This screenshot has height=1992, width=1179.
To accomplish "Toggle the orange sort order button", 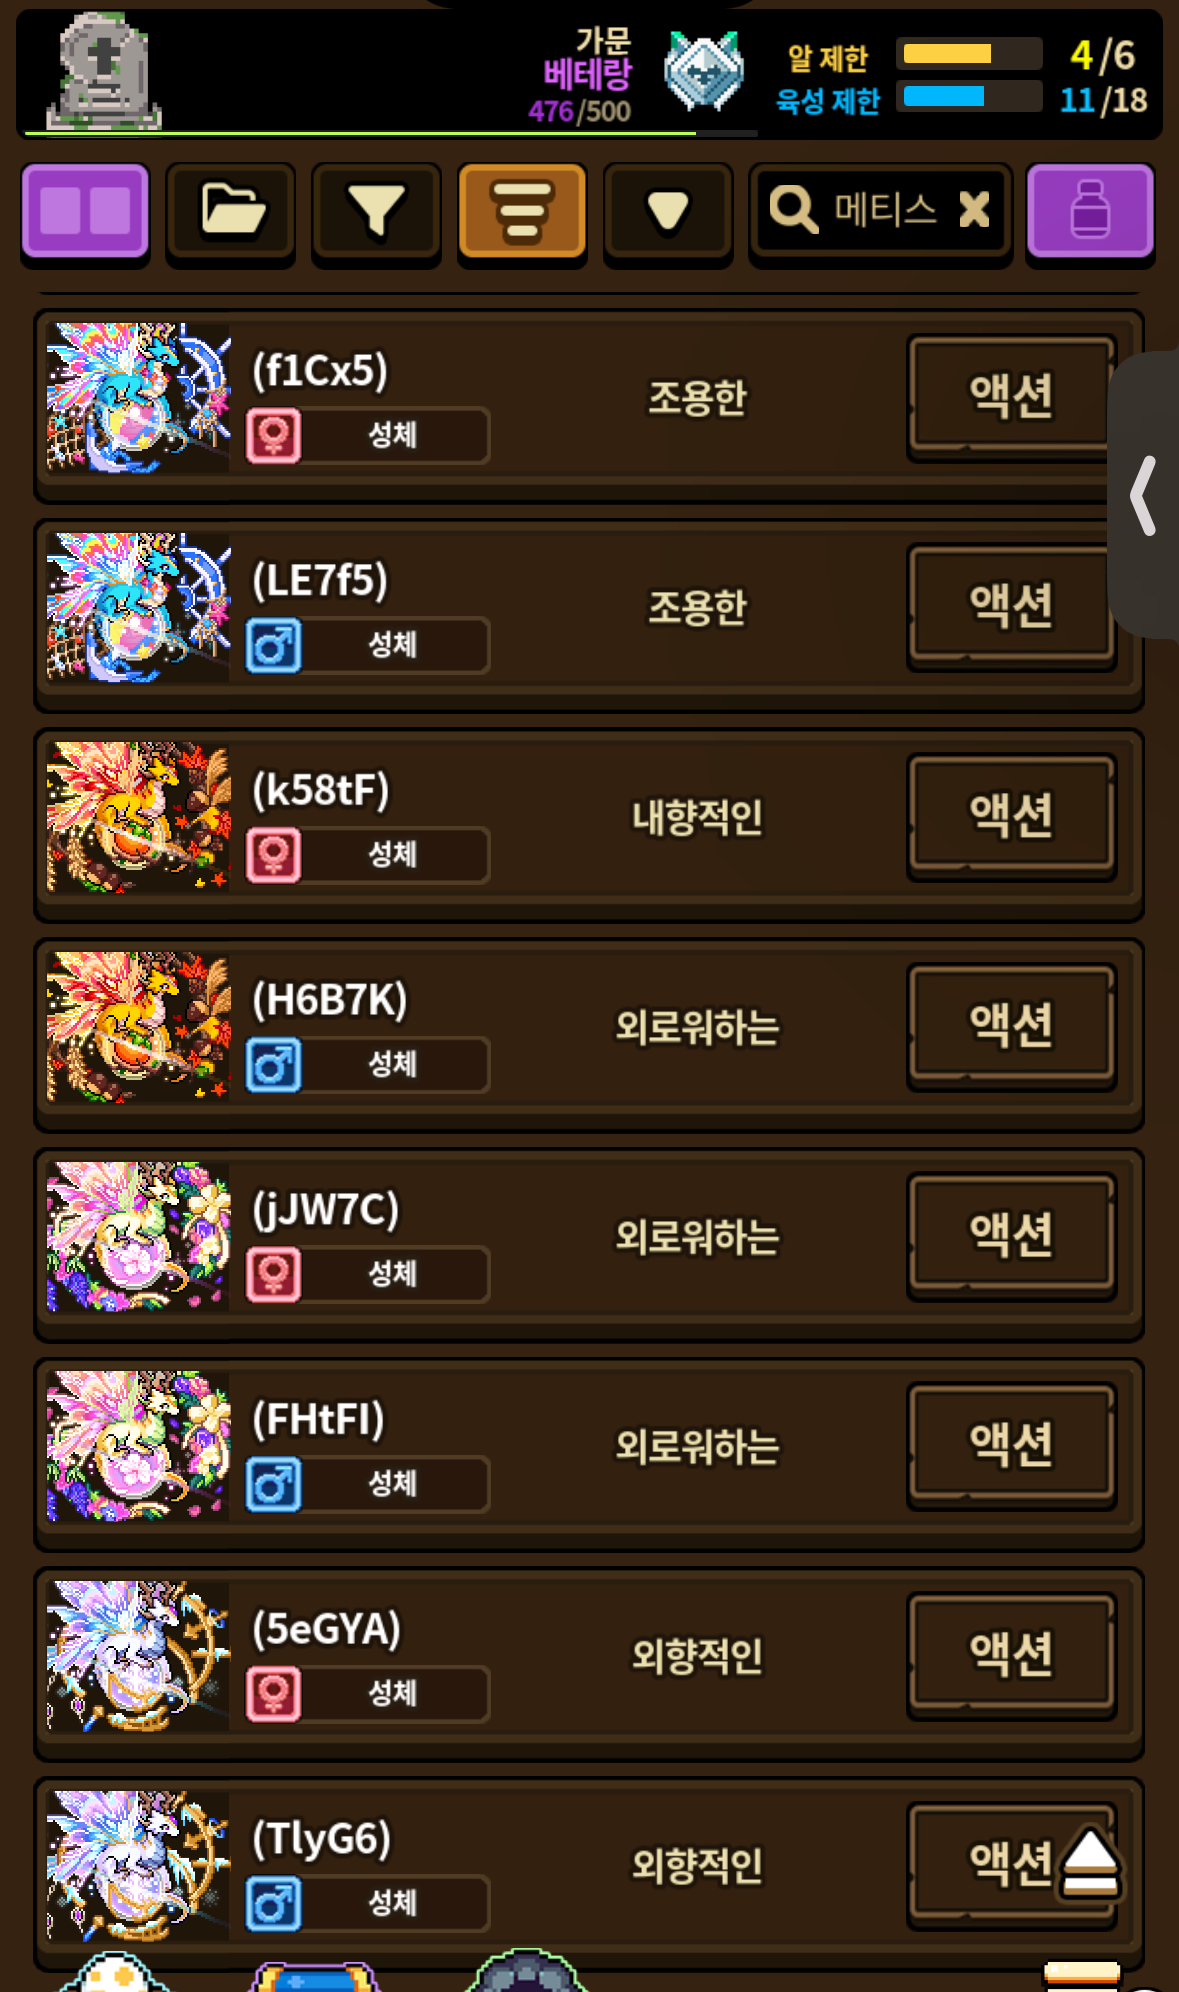I will (522, 213).
